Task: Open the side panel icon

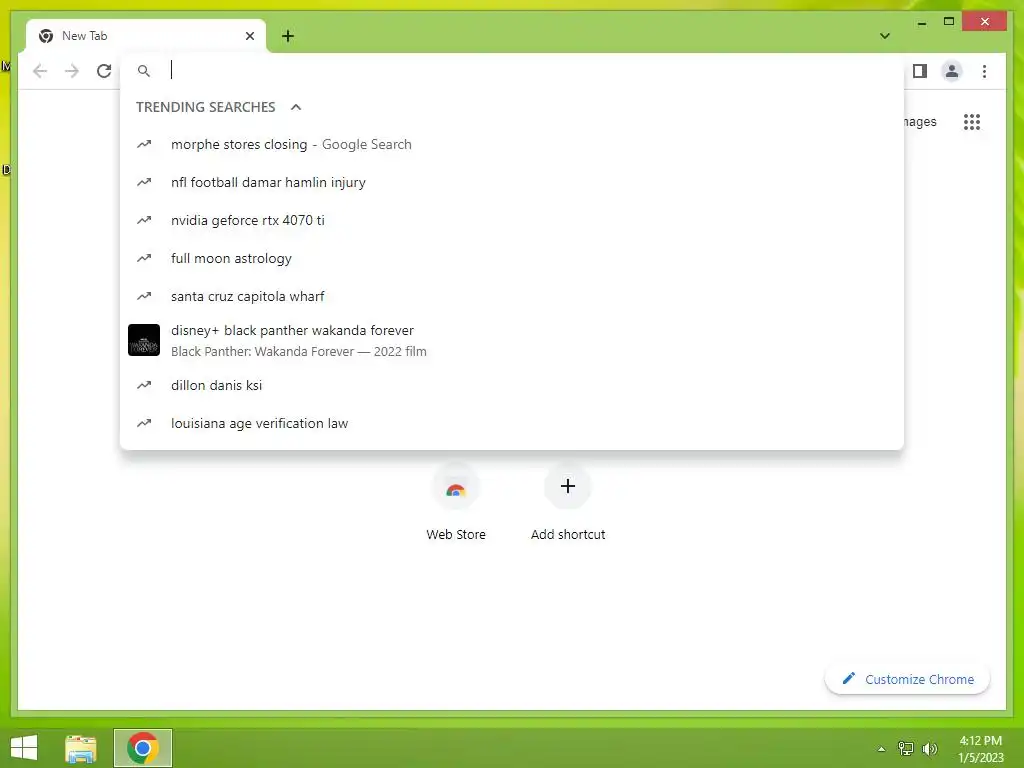Action: pyautogui.click(x=920, y=71)
